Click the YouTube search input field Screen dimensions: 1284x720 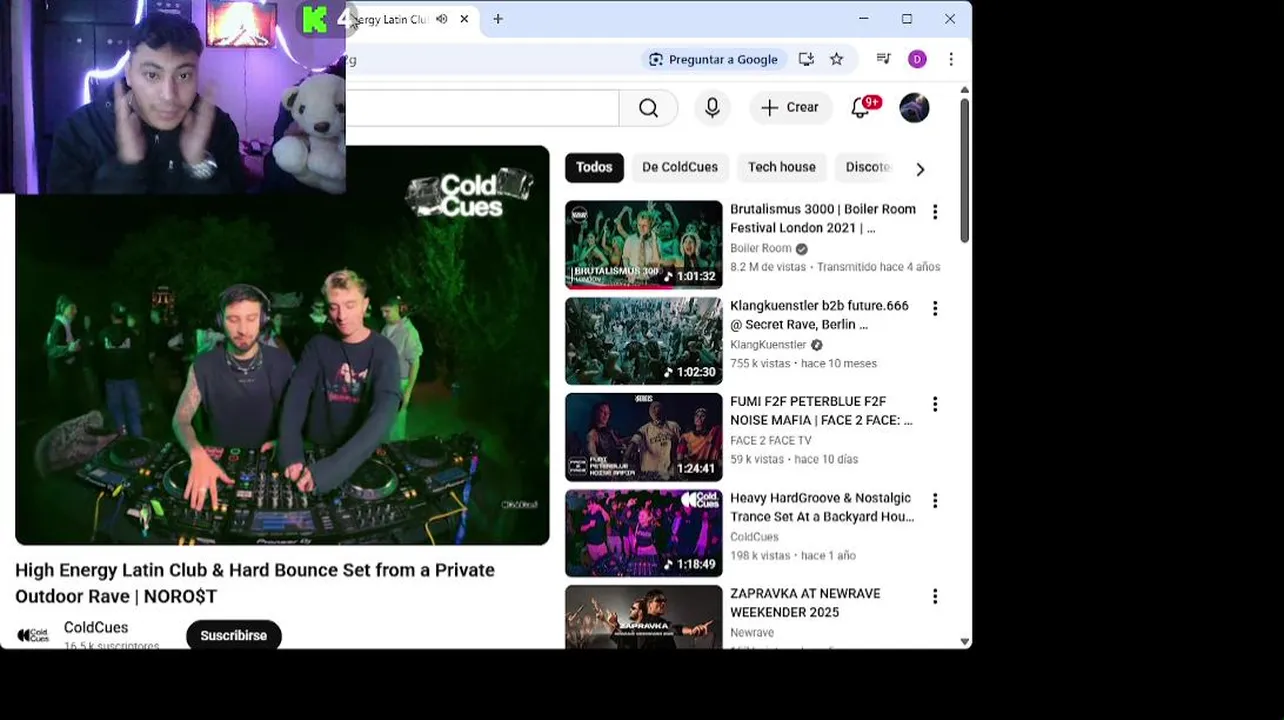tap(482, 108)
